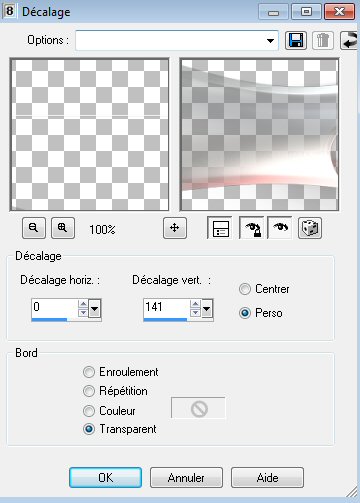
Task: Zoom in the preview with the plus magnifier
Action: pyautogui.click(x=63, y=228)
